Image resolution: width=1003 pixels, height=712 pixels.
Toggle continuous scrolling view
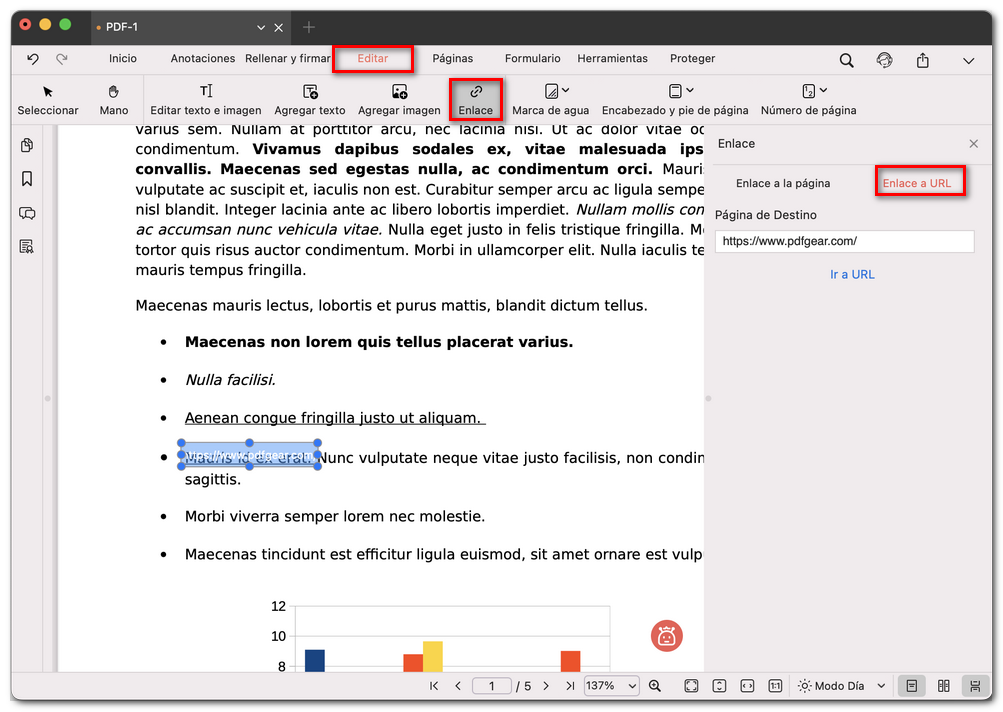[x=974, y=686]
